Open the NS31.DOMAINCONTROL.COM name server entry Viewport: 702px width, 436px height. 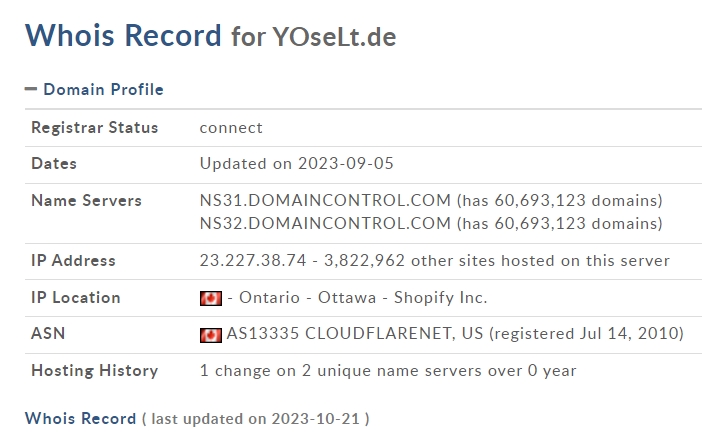pyautogui.click(x=325, y=200)
